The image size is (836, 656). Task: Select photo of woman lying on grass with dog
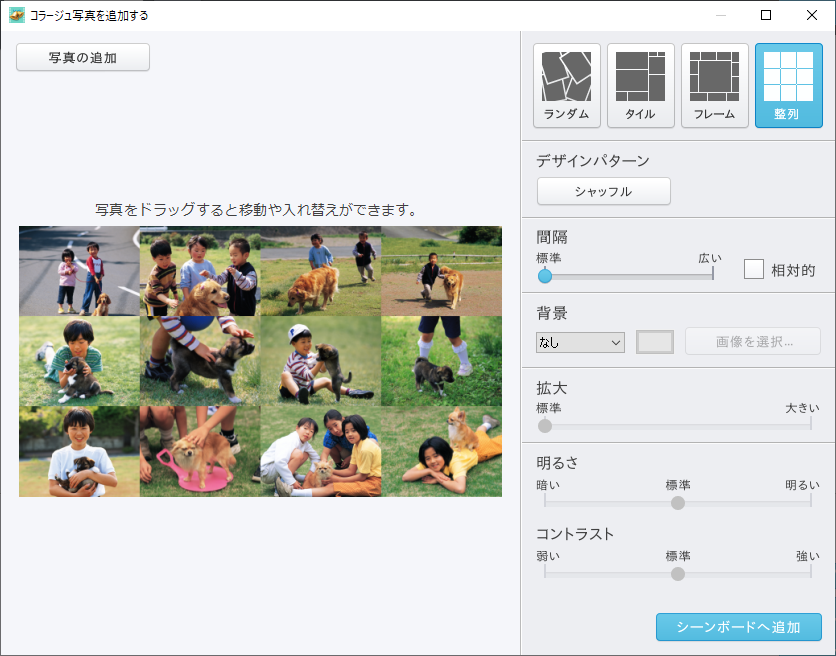coord(441,451)
